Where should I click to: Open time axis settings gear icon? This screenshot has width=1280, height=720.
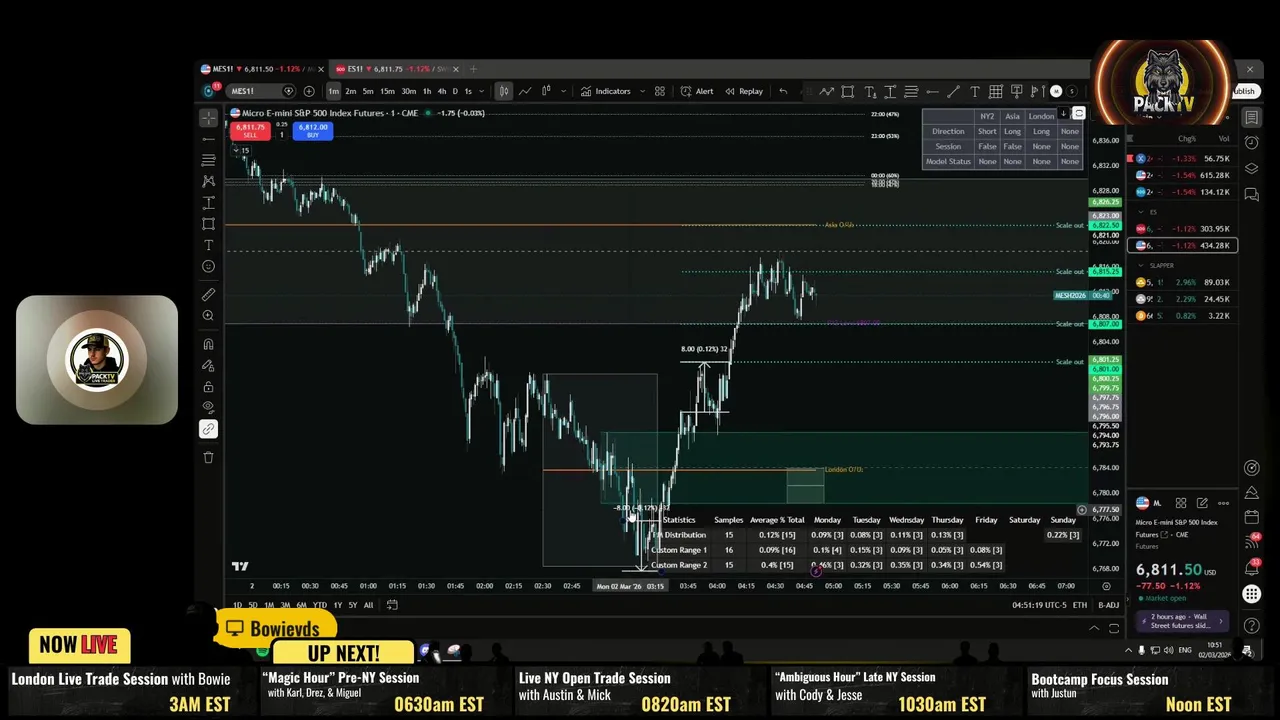click(x=1106, y=586)
